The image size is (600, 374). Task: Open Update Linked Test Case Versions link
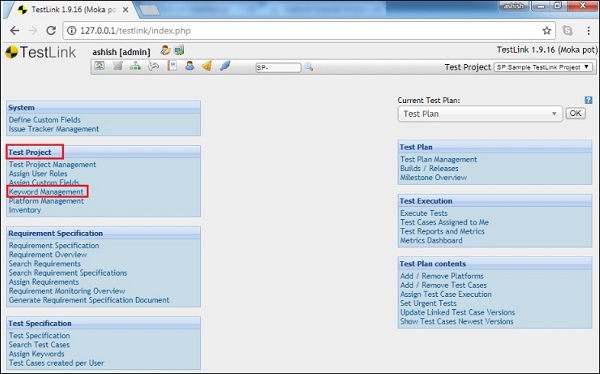tap(458, 312)
